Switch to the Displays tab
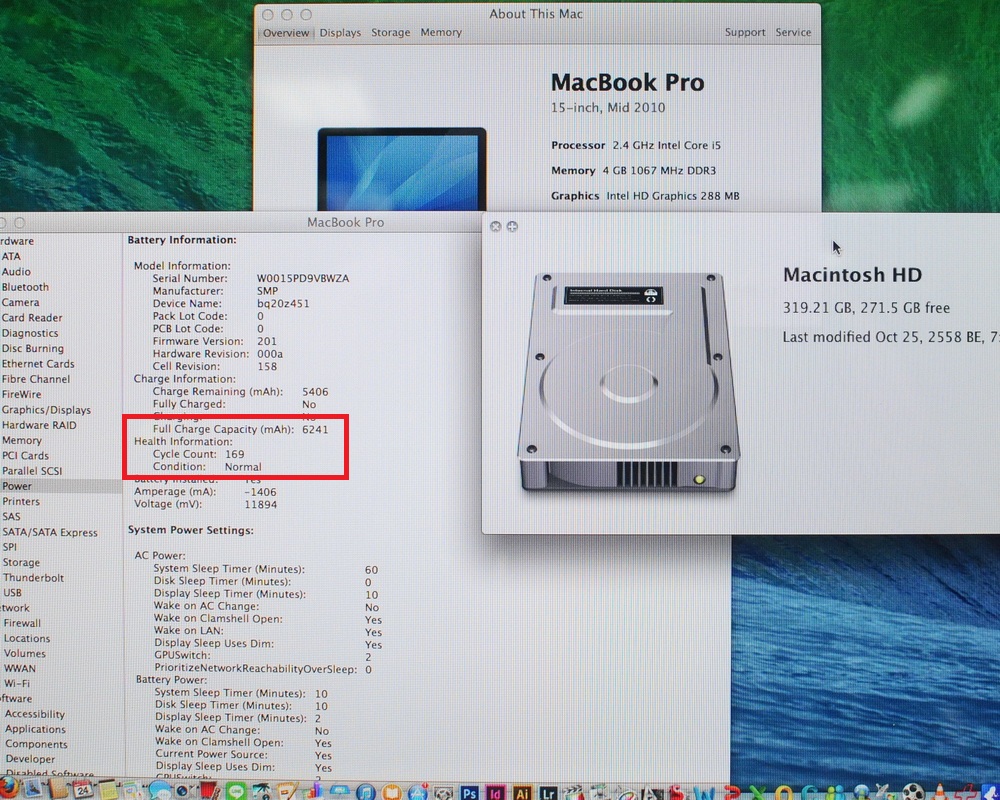Image resolution: width=1000 pixels, height=800 pixels. pyautogui.click(x=340, y=33)
